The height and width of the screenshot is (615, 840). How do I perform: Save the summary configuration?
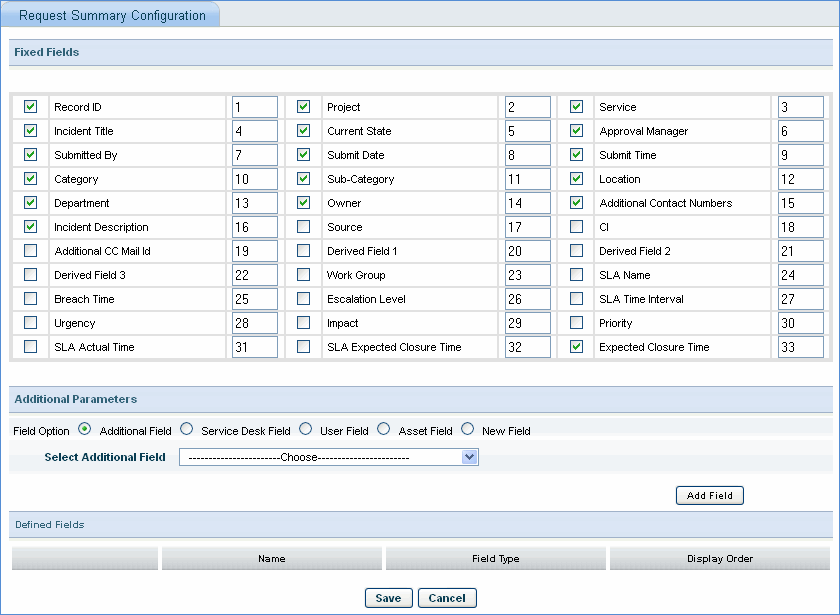[388, 598]
